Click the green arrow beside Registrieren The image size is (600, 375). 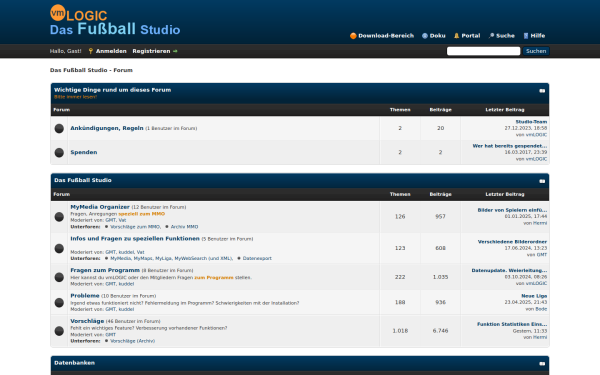175,51
